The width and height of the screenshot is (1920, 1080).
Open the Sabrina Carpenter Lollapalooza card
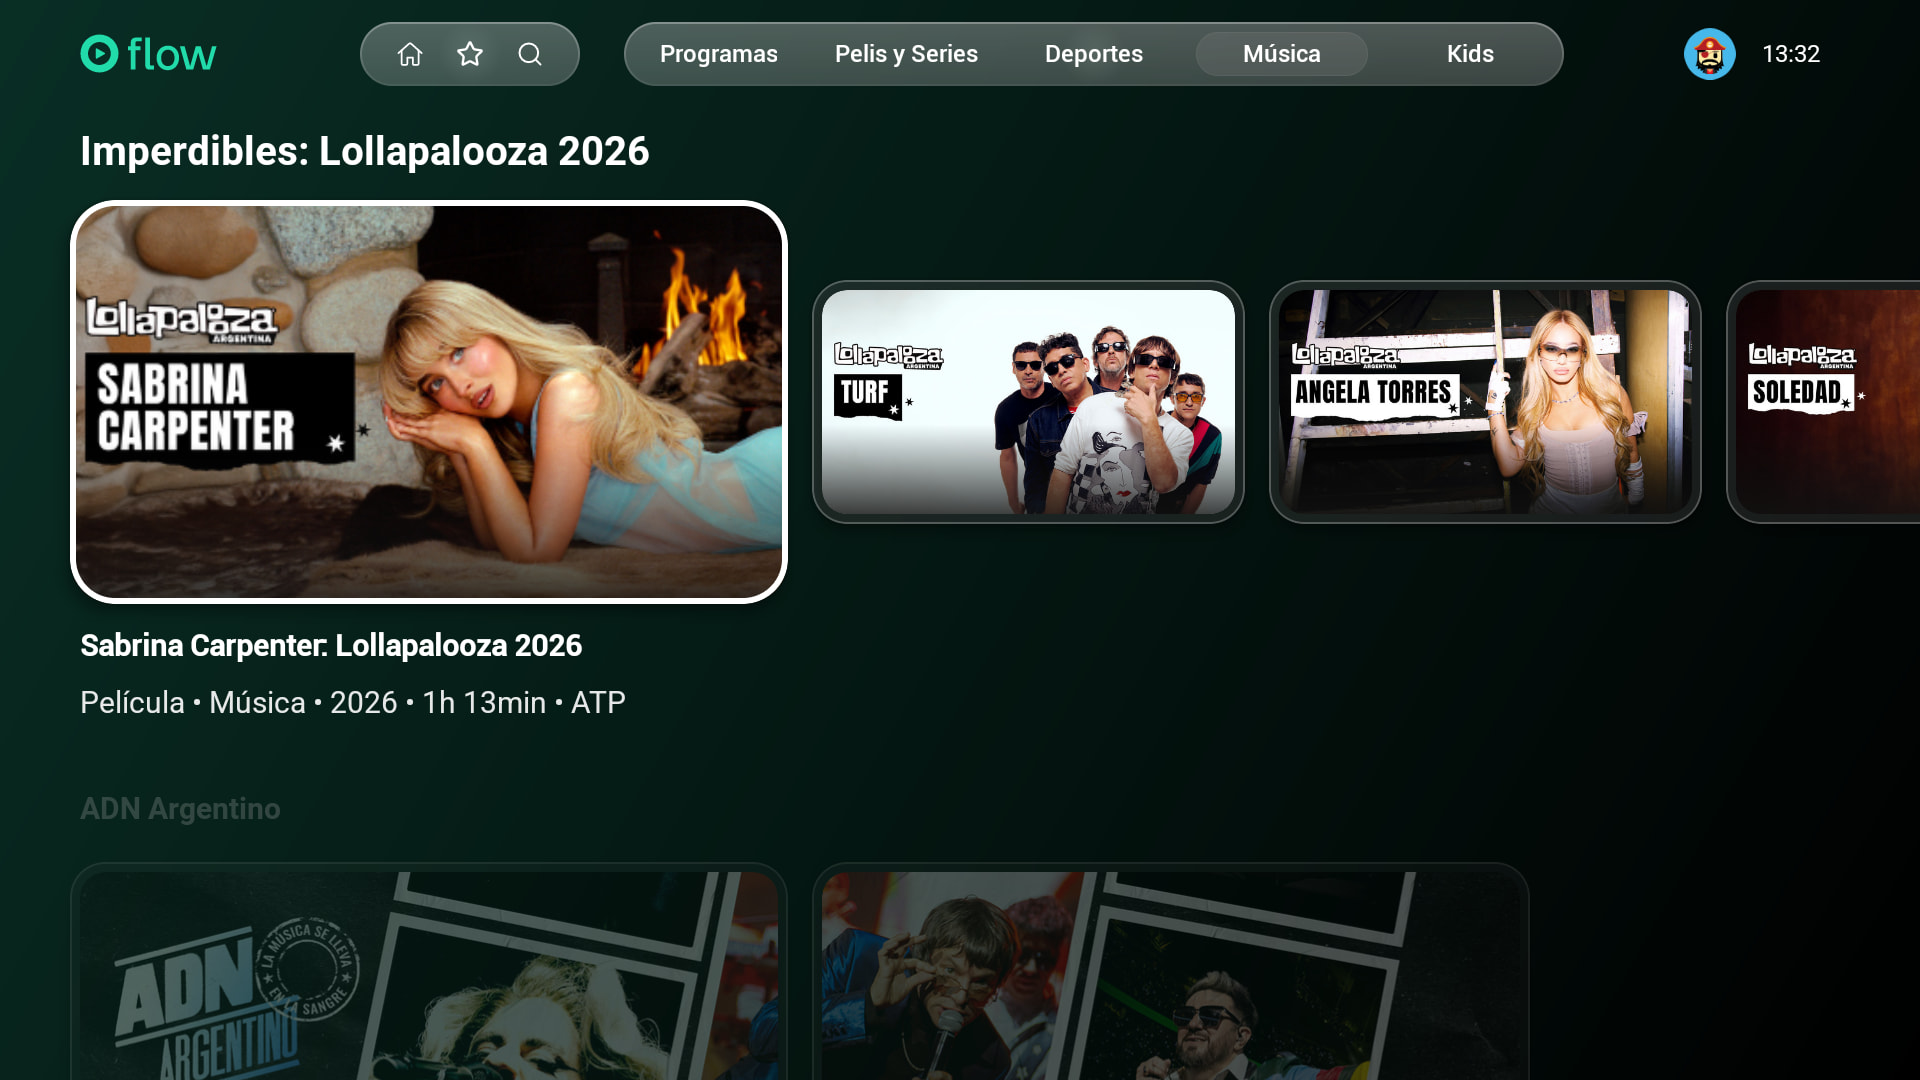pos(429,402)
